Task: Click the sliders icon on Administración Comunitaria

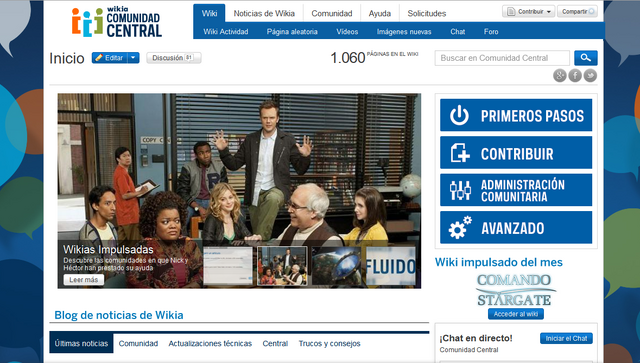Action: click(460, 190)
